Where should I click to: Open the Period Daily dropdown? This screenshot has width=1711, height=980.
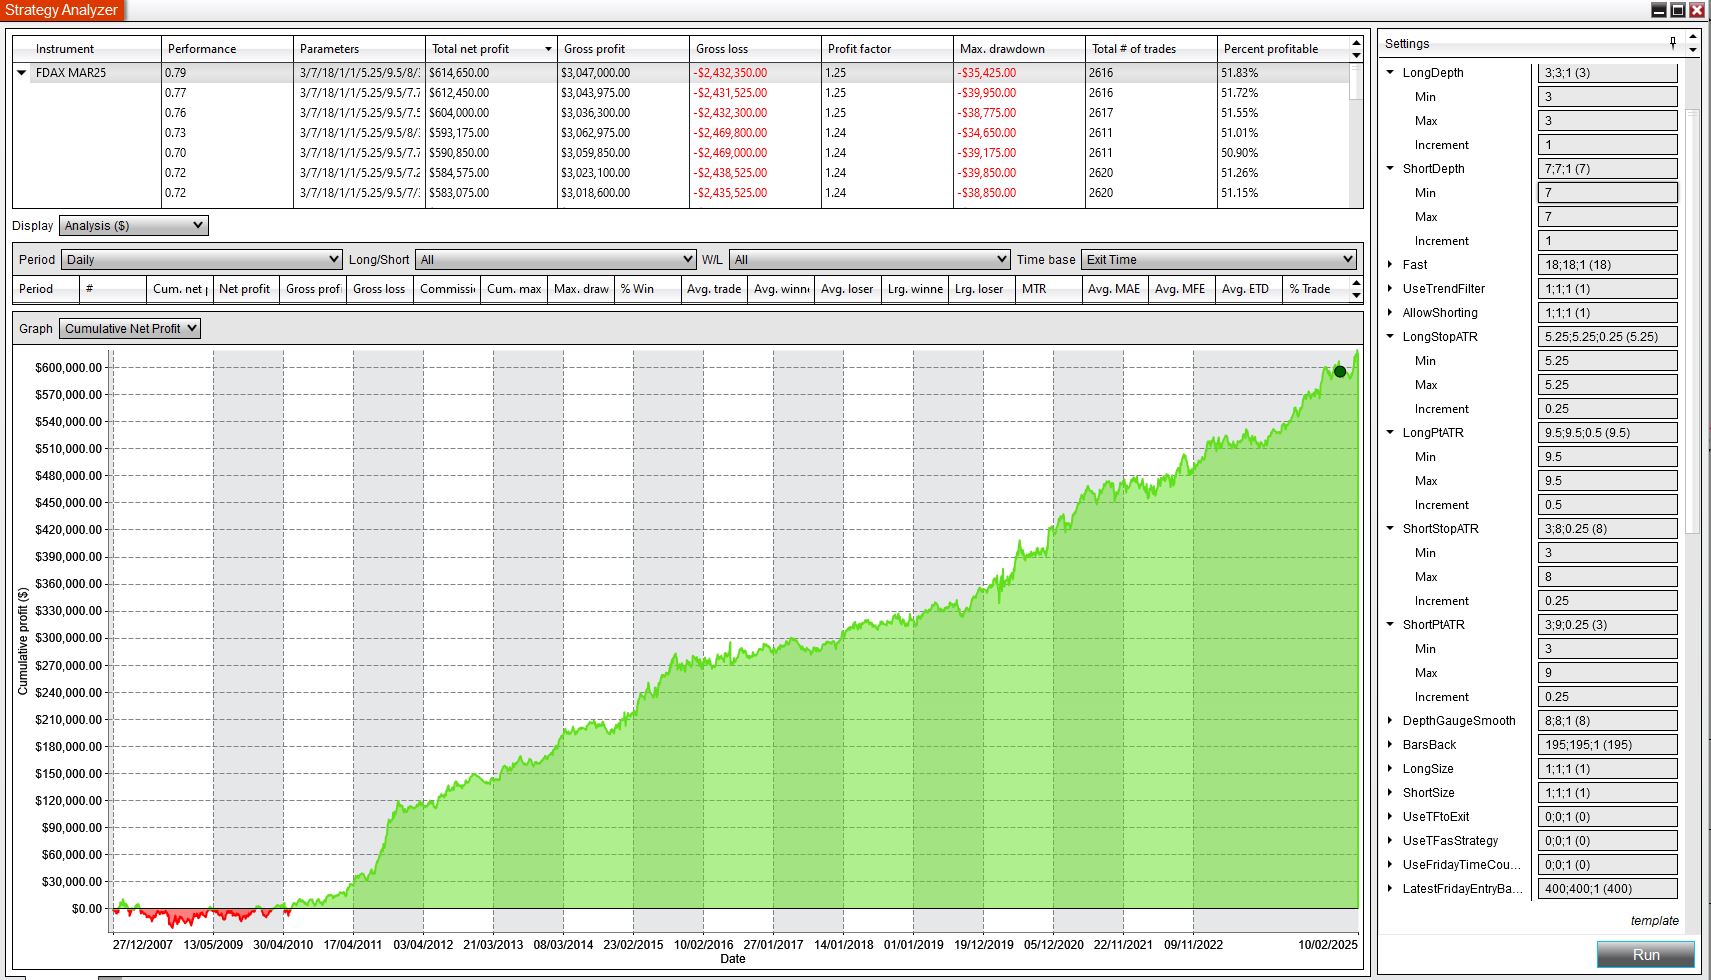202,260
